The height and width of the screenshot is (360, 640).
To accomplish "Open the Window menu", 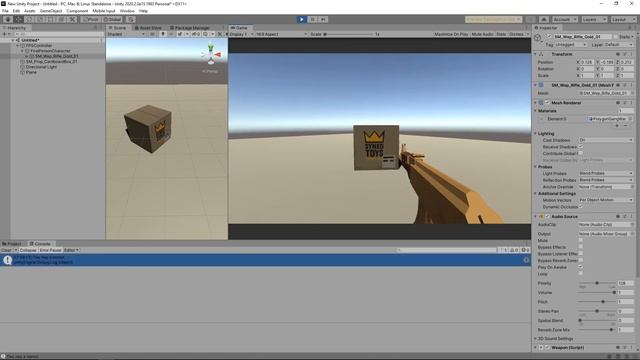I will (127, 11).
